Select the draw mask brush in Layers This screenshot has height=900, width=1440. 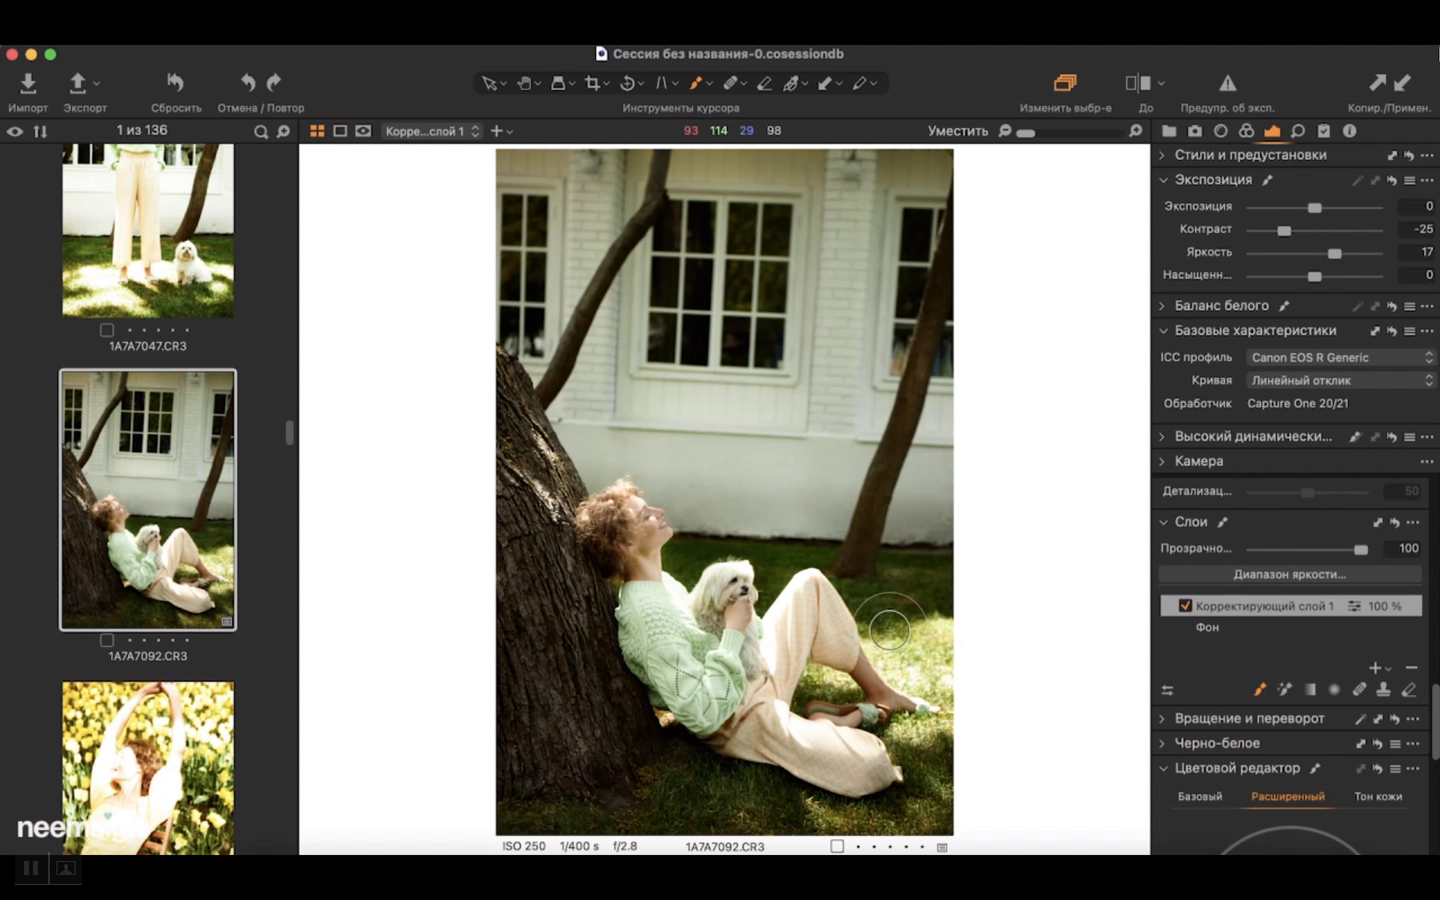click(1260, 689)
